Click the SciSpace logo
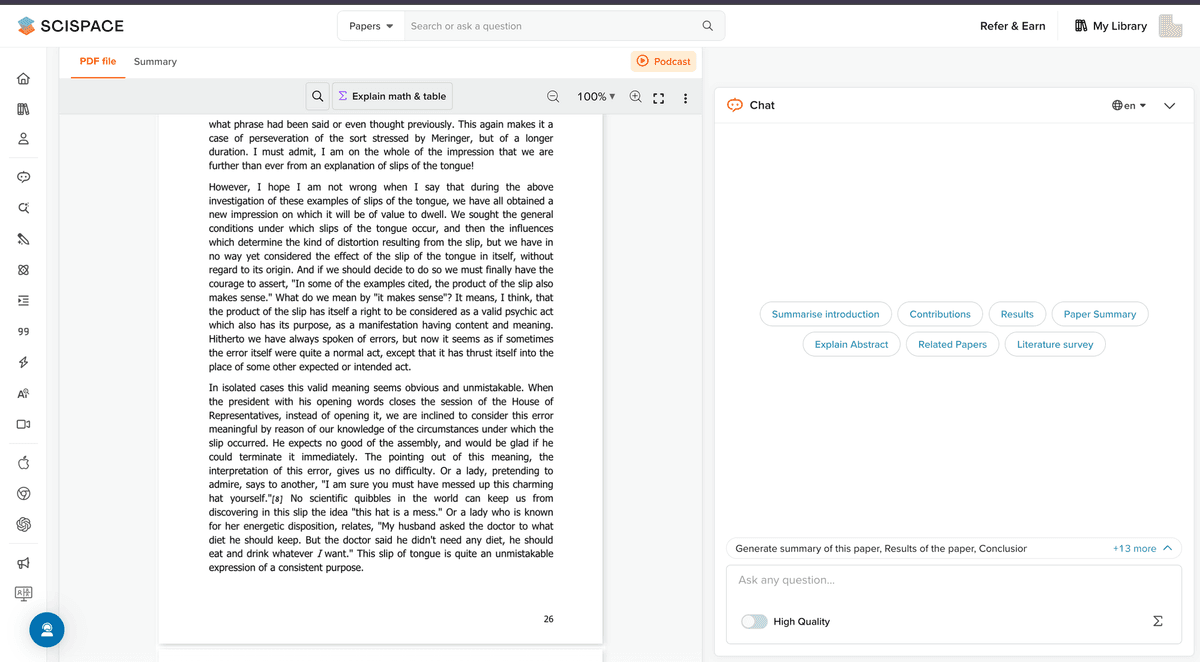The height and width of the screenshot is (662, 1200). [69, 26]
